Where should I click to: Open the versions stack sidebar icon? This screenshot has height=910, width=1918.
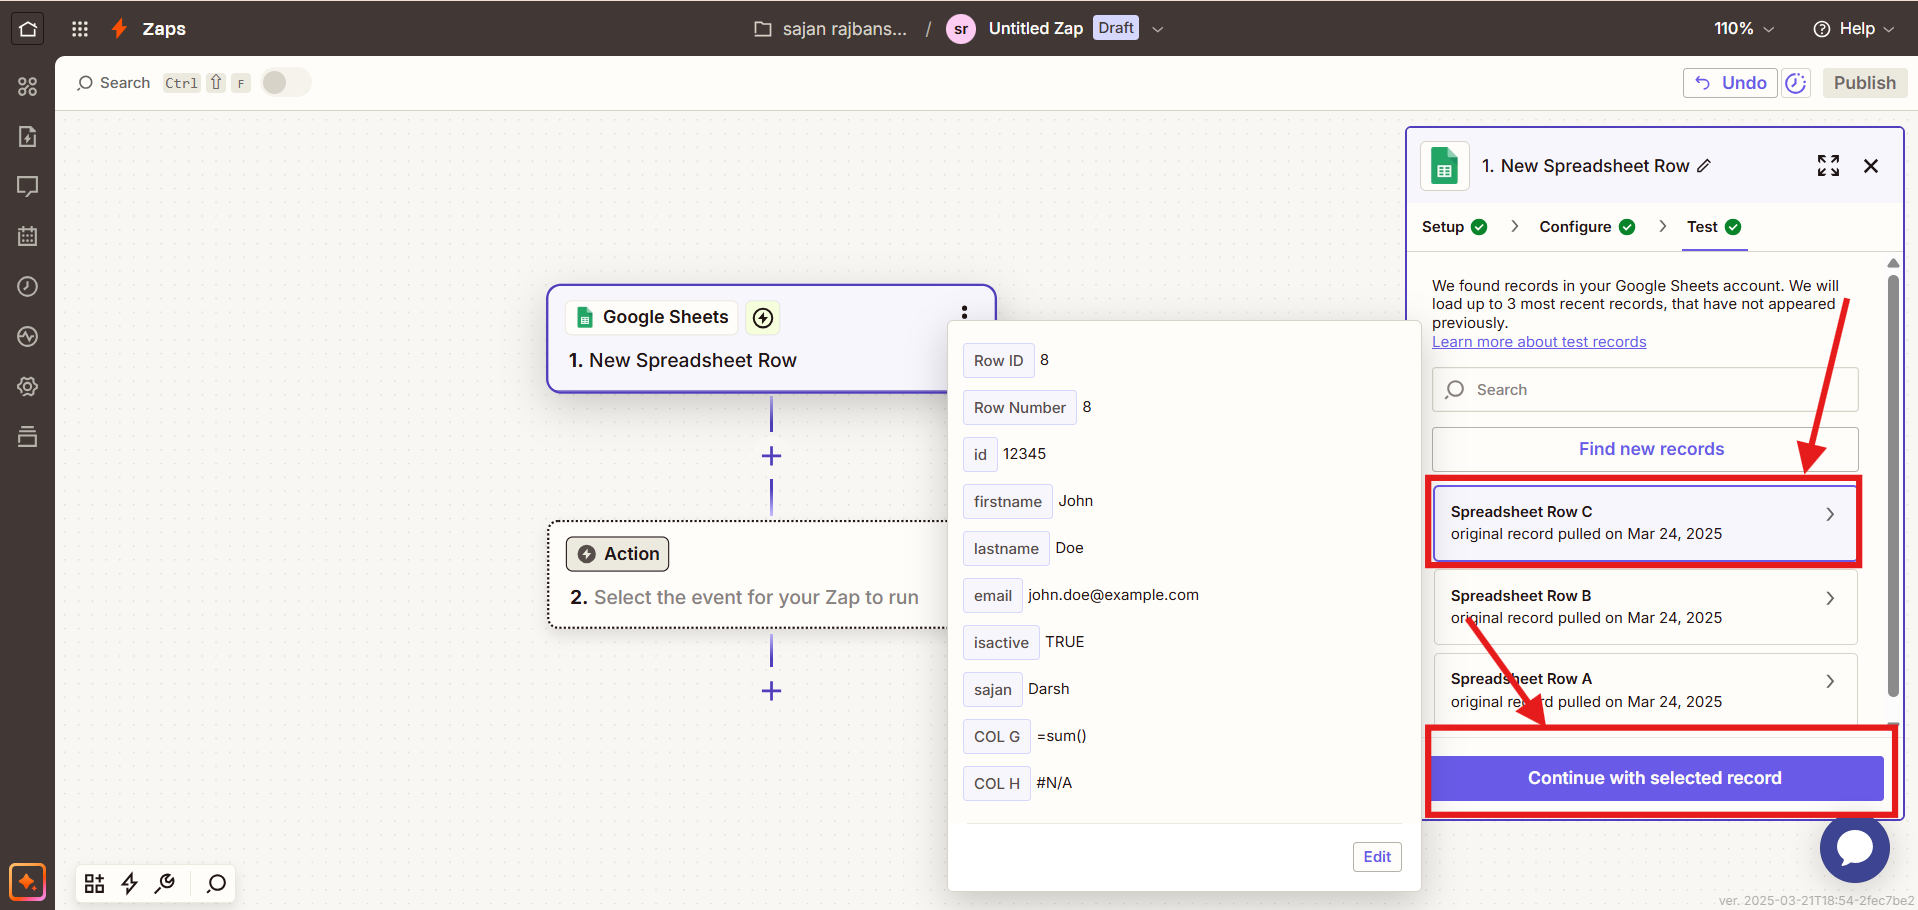28,436
